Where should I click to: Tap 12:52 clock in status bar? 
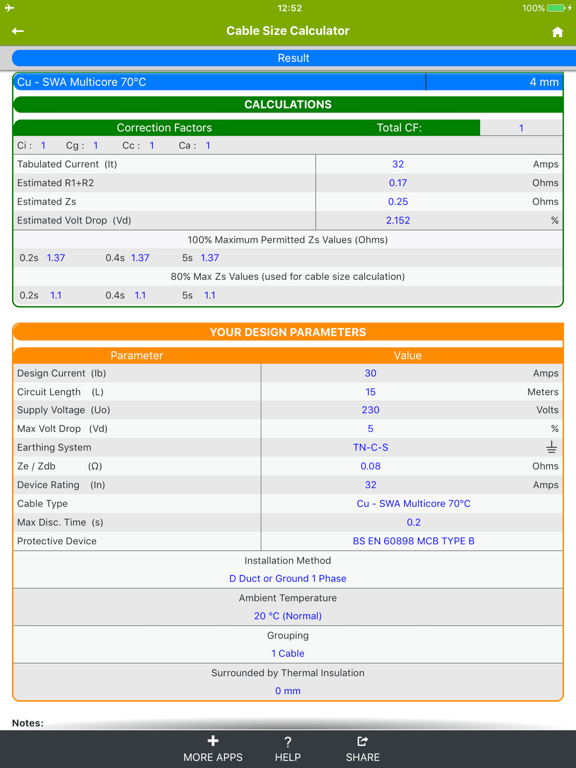point(289,8)
